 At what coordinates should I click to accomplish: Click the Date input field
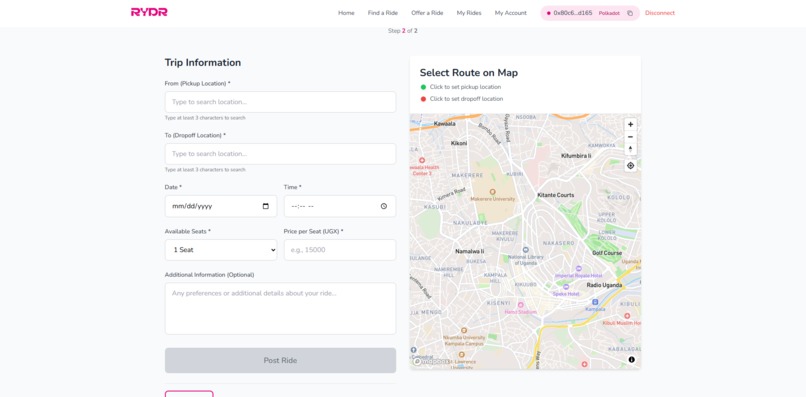221,206
